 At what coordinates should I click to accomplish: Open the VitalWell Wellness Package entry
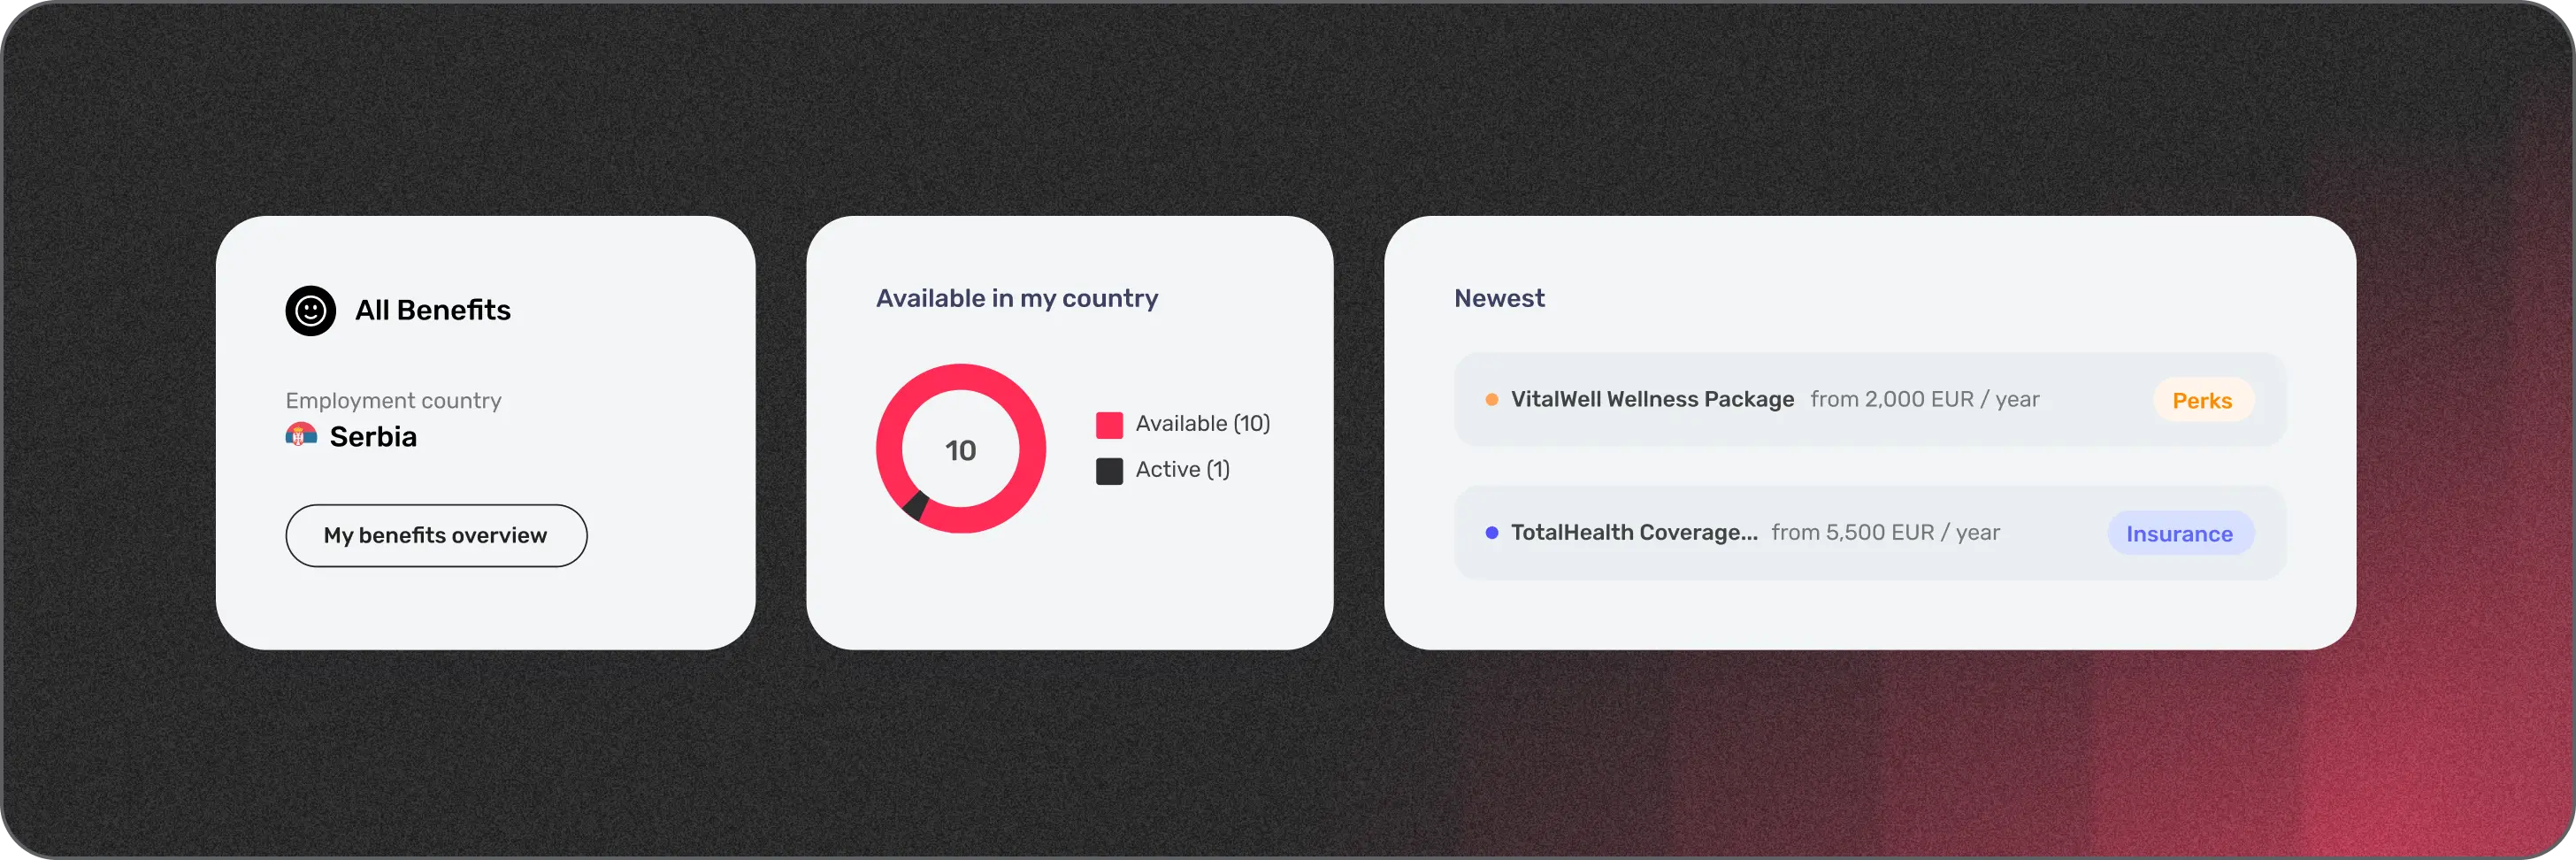click(1652, 400)
